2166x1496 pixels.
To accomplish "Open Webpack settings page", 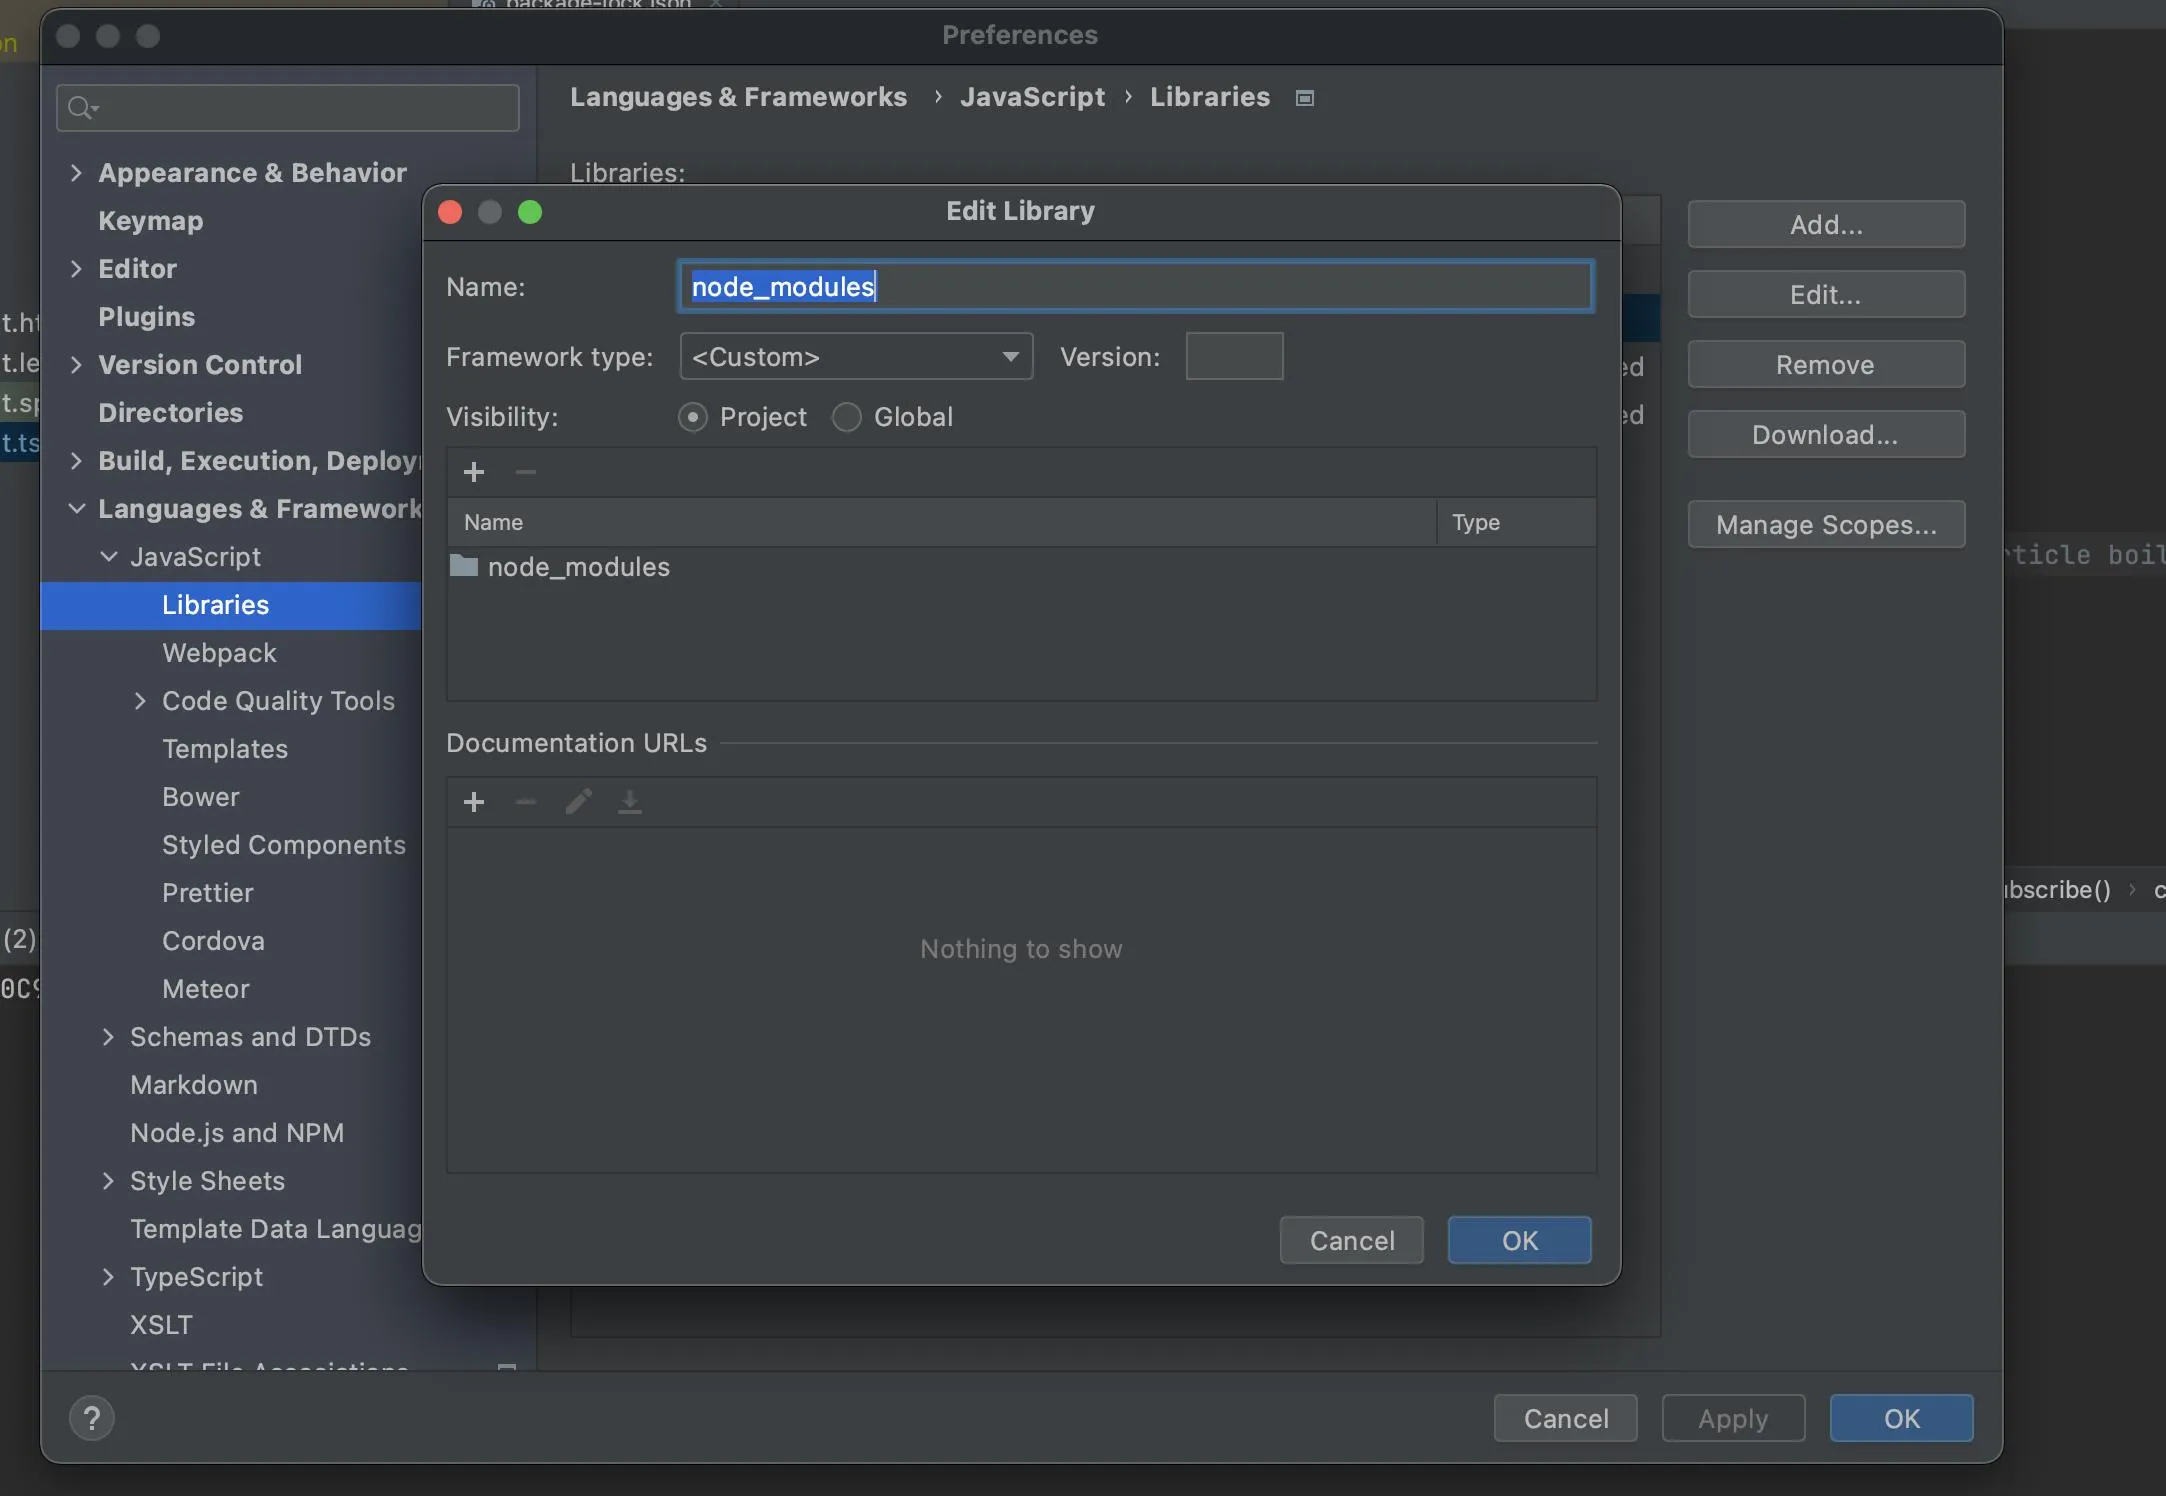I will [x=219, y=653].
